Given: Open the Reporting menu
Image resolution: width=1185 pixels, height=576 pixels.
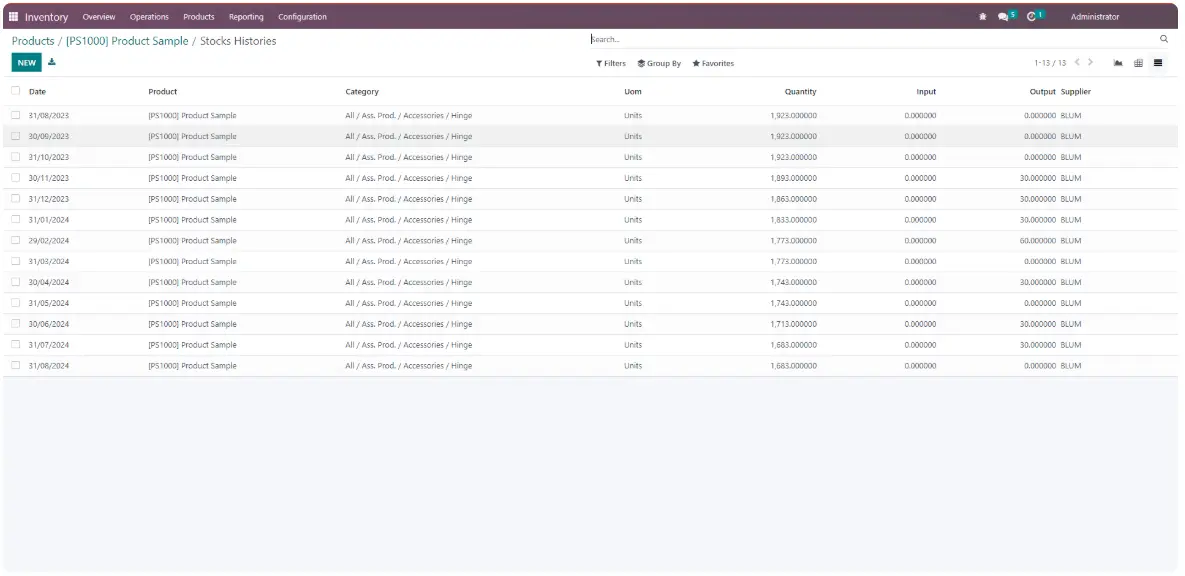Looking at the screenshot, I should click(246, 17).
